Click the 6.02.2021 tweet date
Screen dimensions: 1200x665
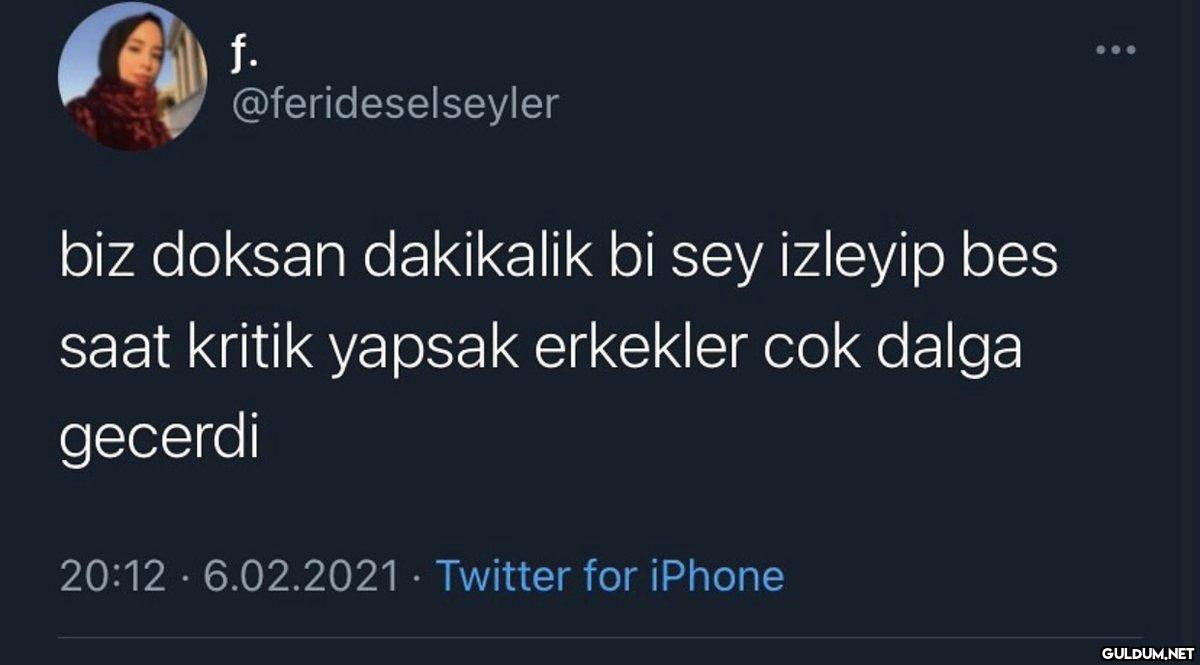[302, 577]
